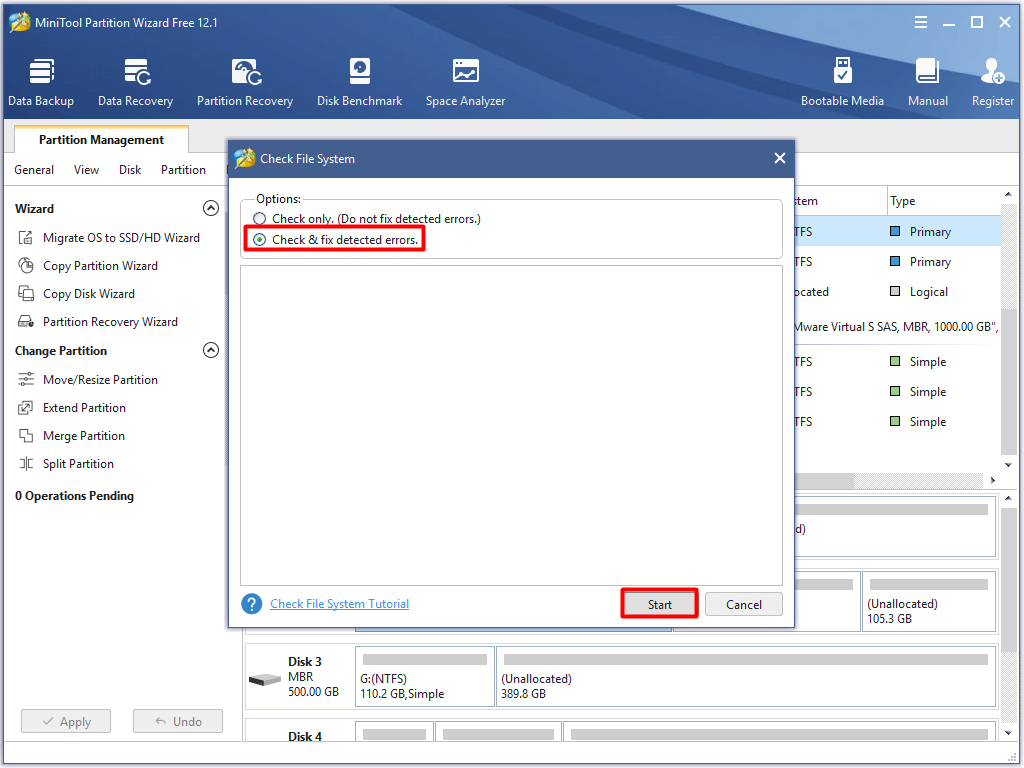Open the Data Backup tool

[x=41, y=82]
